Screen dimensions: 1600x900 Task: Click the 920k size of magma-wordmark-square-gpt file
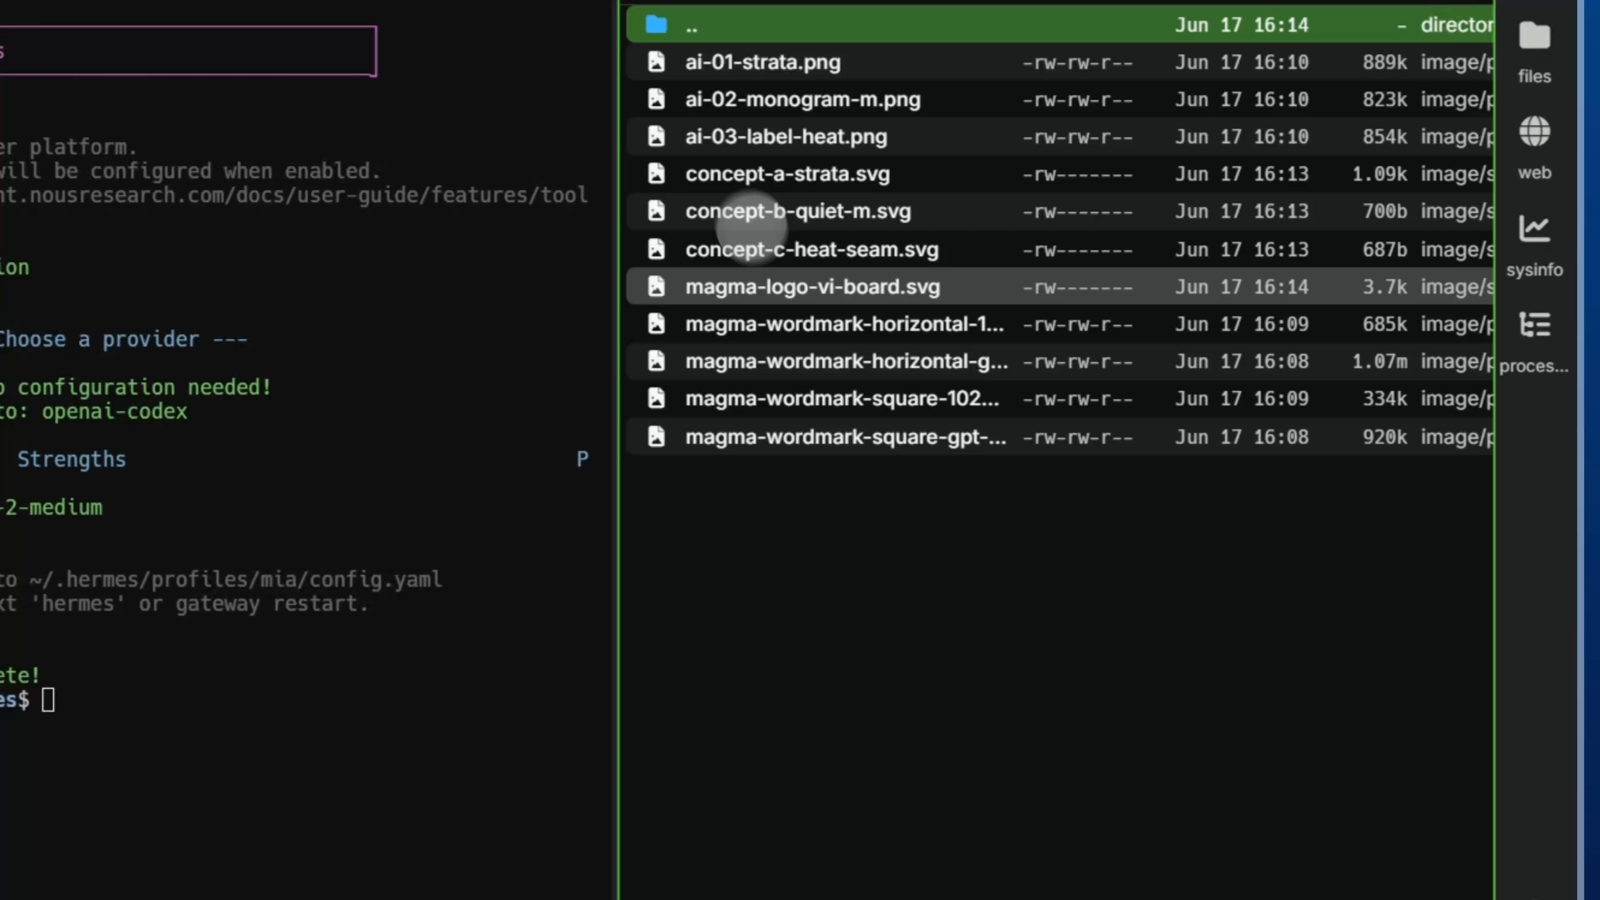click(x=1384, y=437)
